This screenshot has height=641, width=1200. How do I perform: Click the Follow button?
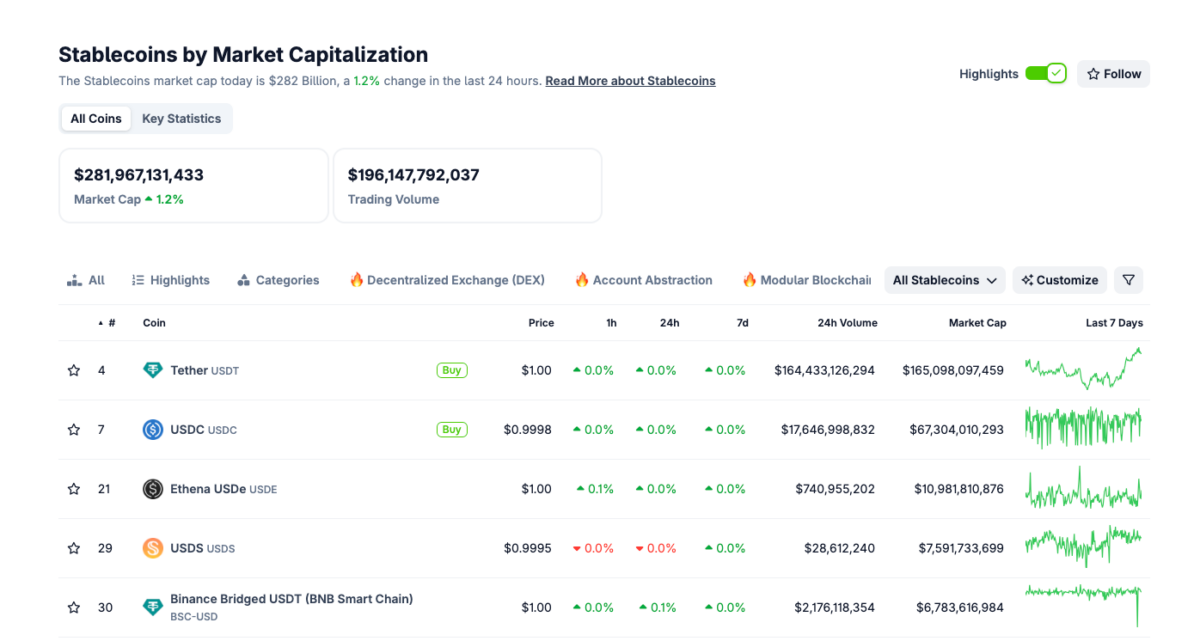[1113, 74]
